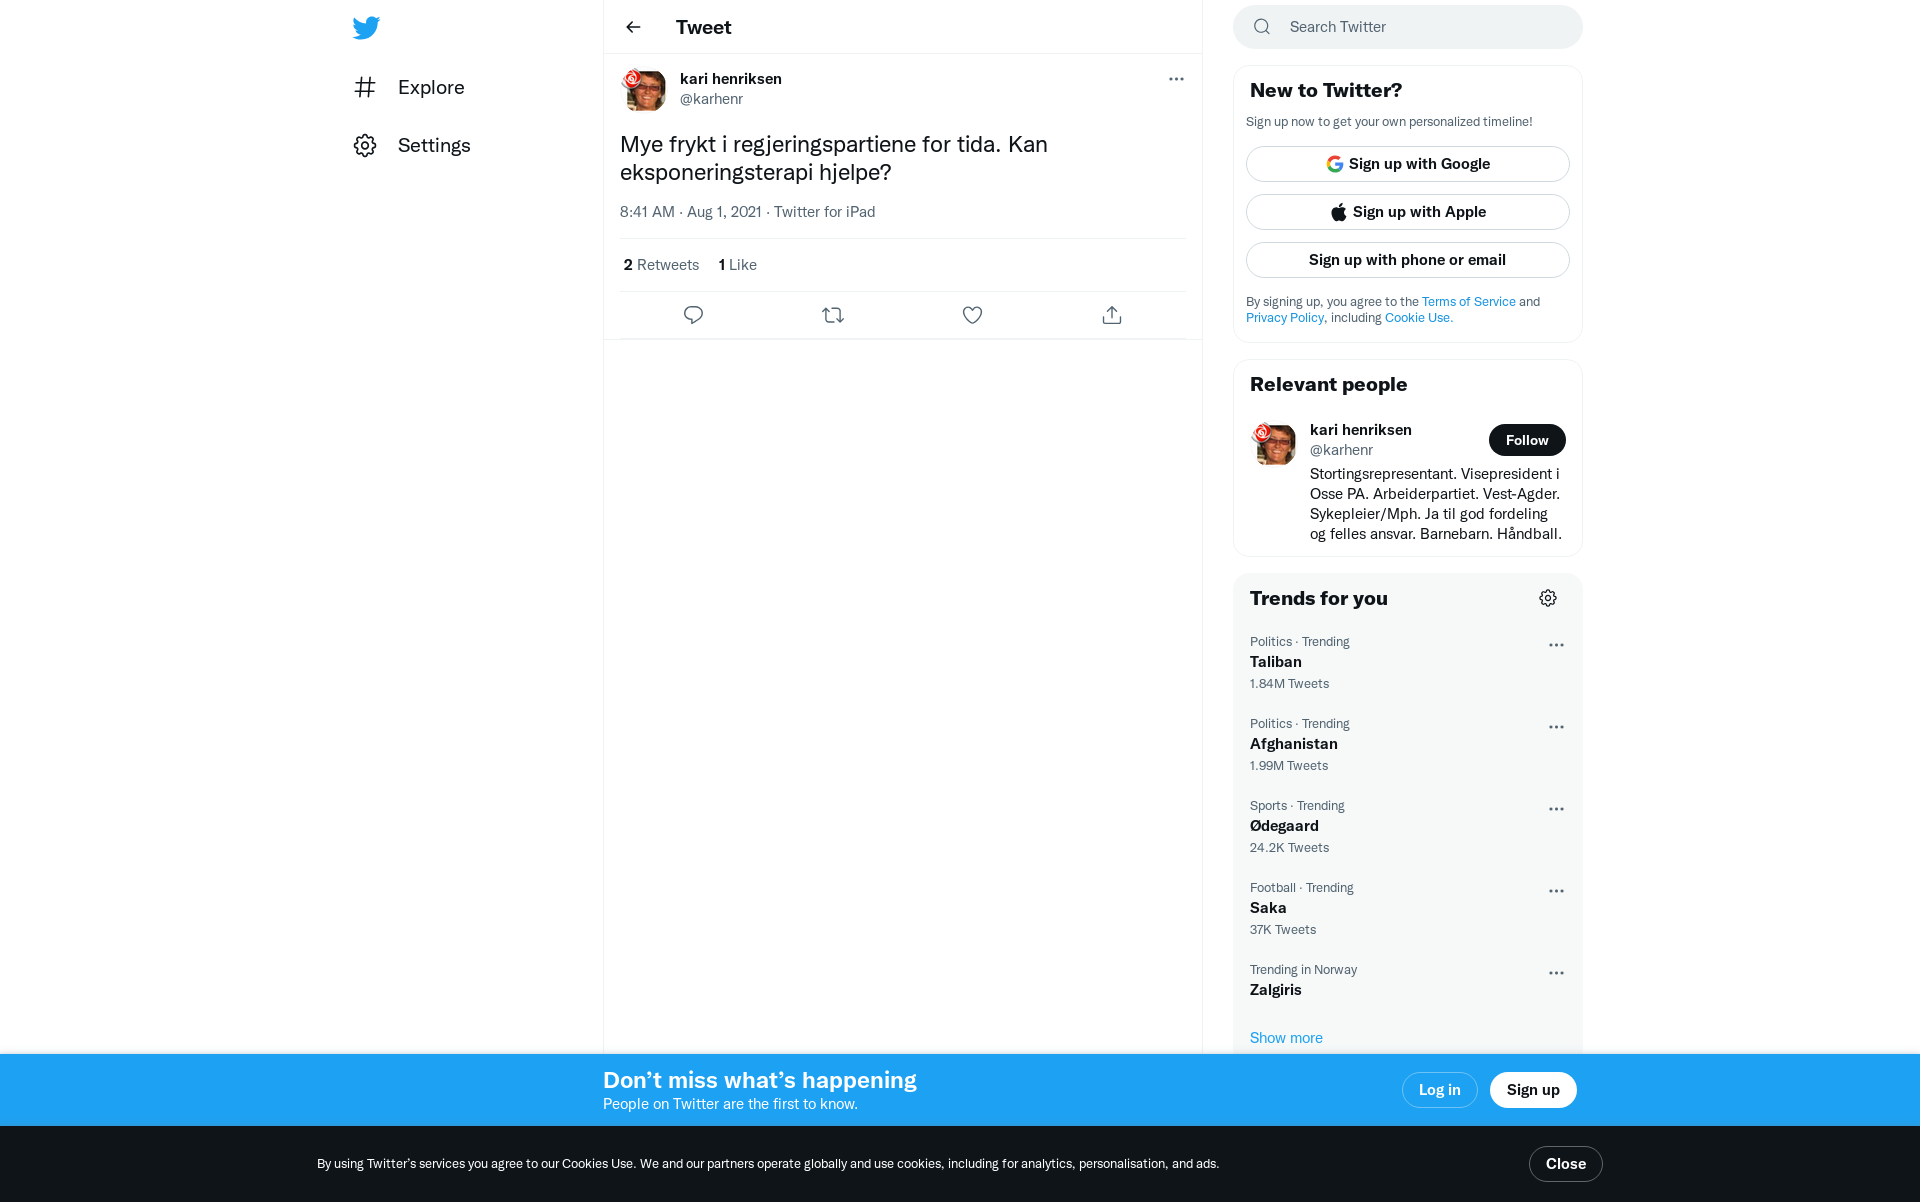This screenshot has height=1202, width=1920.
Task: Open more options for Zalgiris trend
Action: coord(1556,973)
